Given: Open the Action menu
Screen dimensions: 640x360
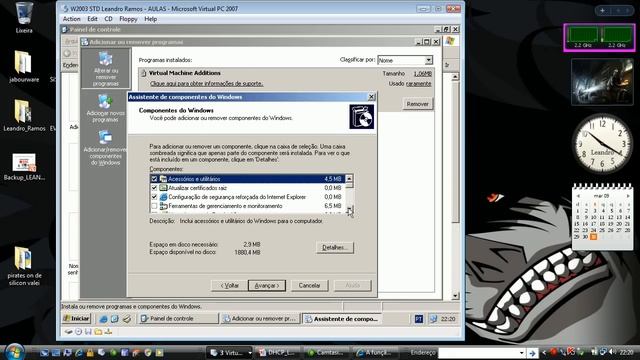Looking at the screenshot, I should pyautogui.click(x=71, y=19).
